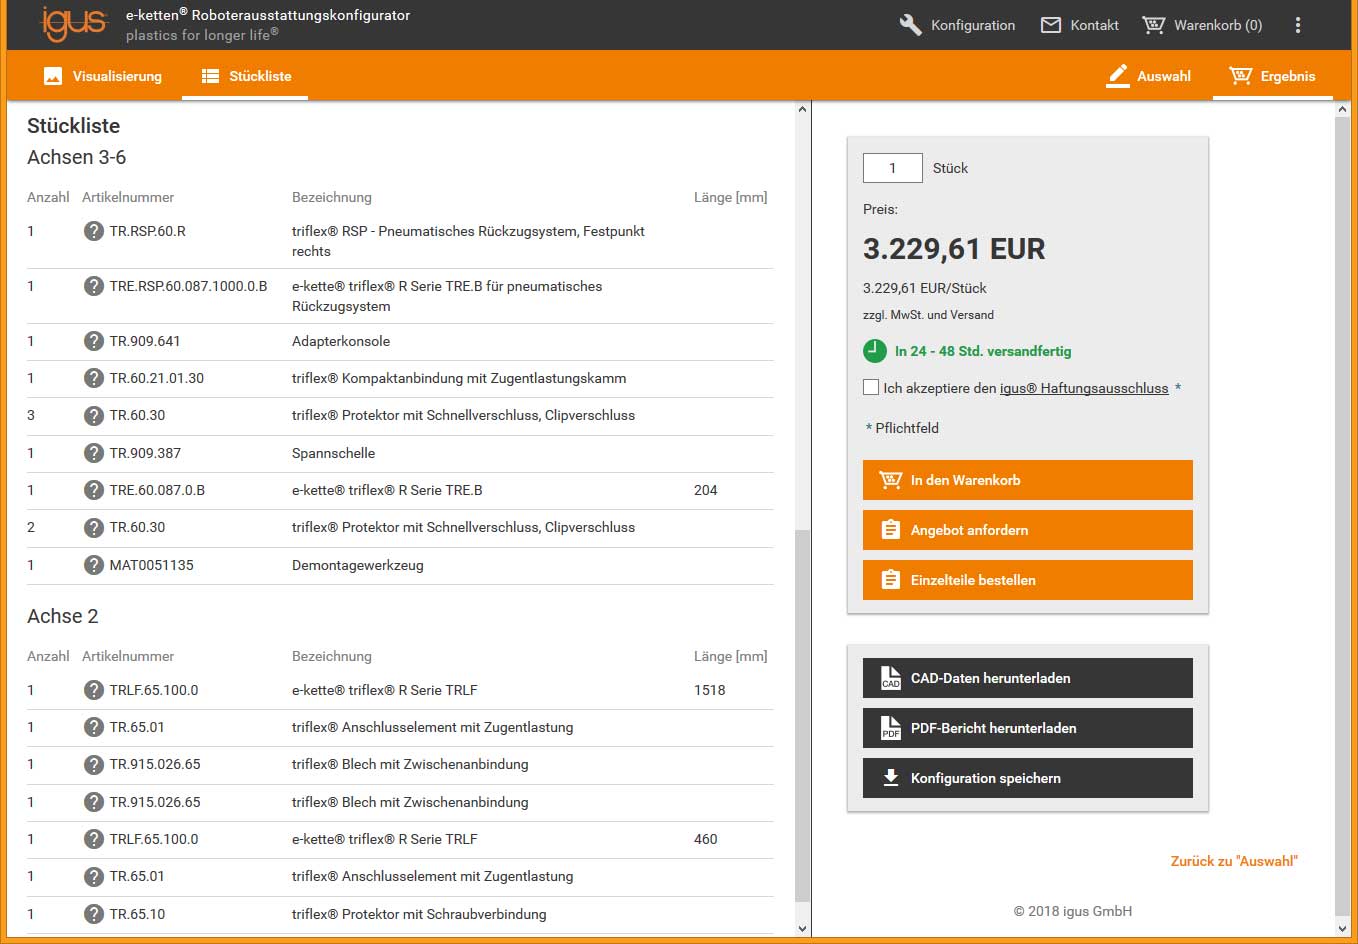Open Konfiguration wrench menu

(957, 25)
